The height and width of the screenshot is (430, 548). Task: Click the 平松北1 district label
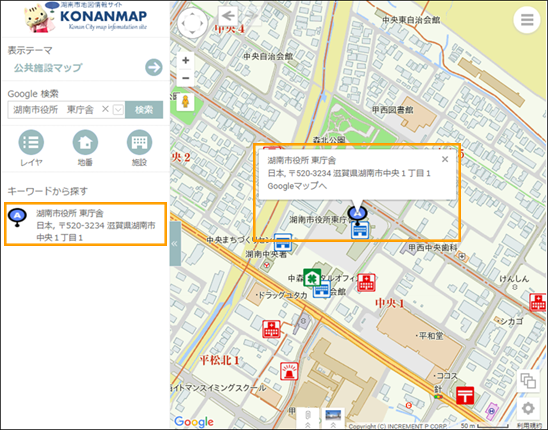pyautogui.click(x=219, y=360)
